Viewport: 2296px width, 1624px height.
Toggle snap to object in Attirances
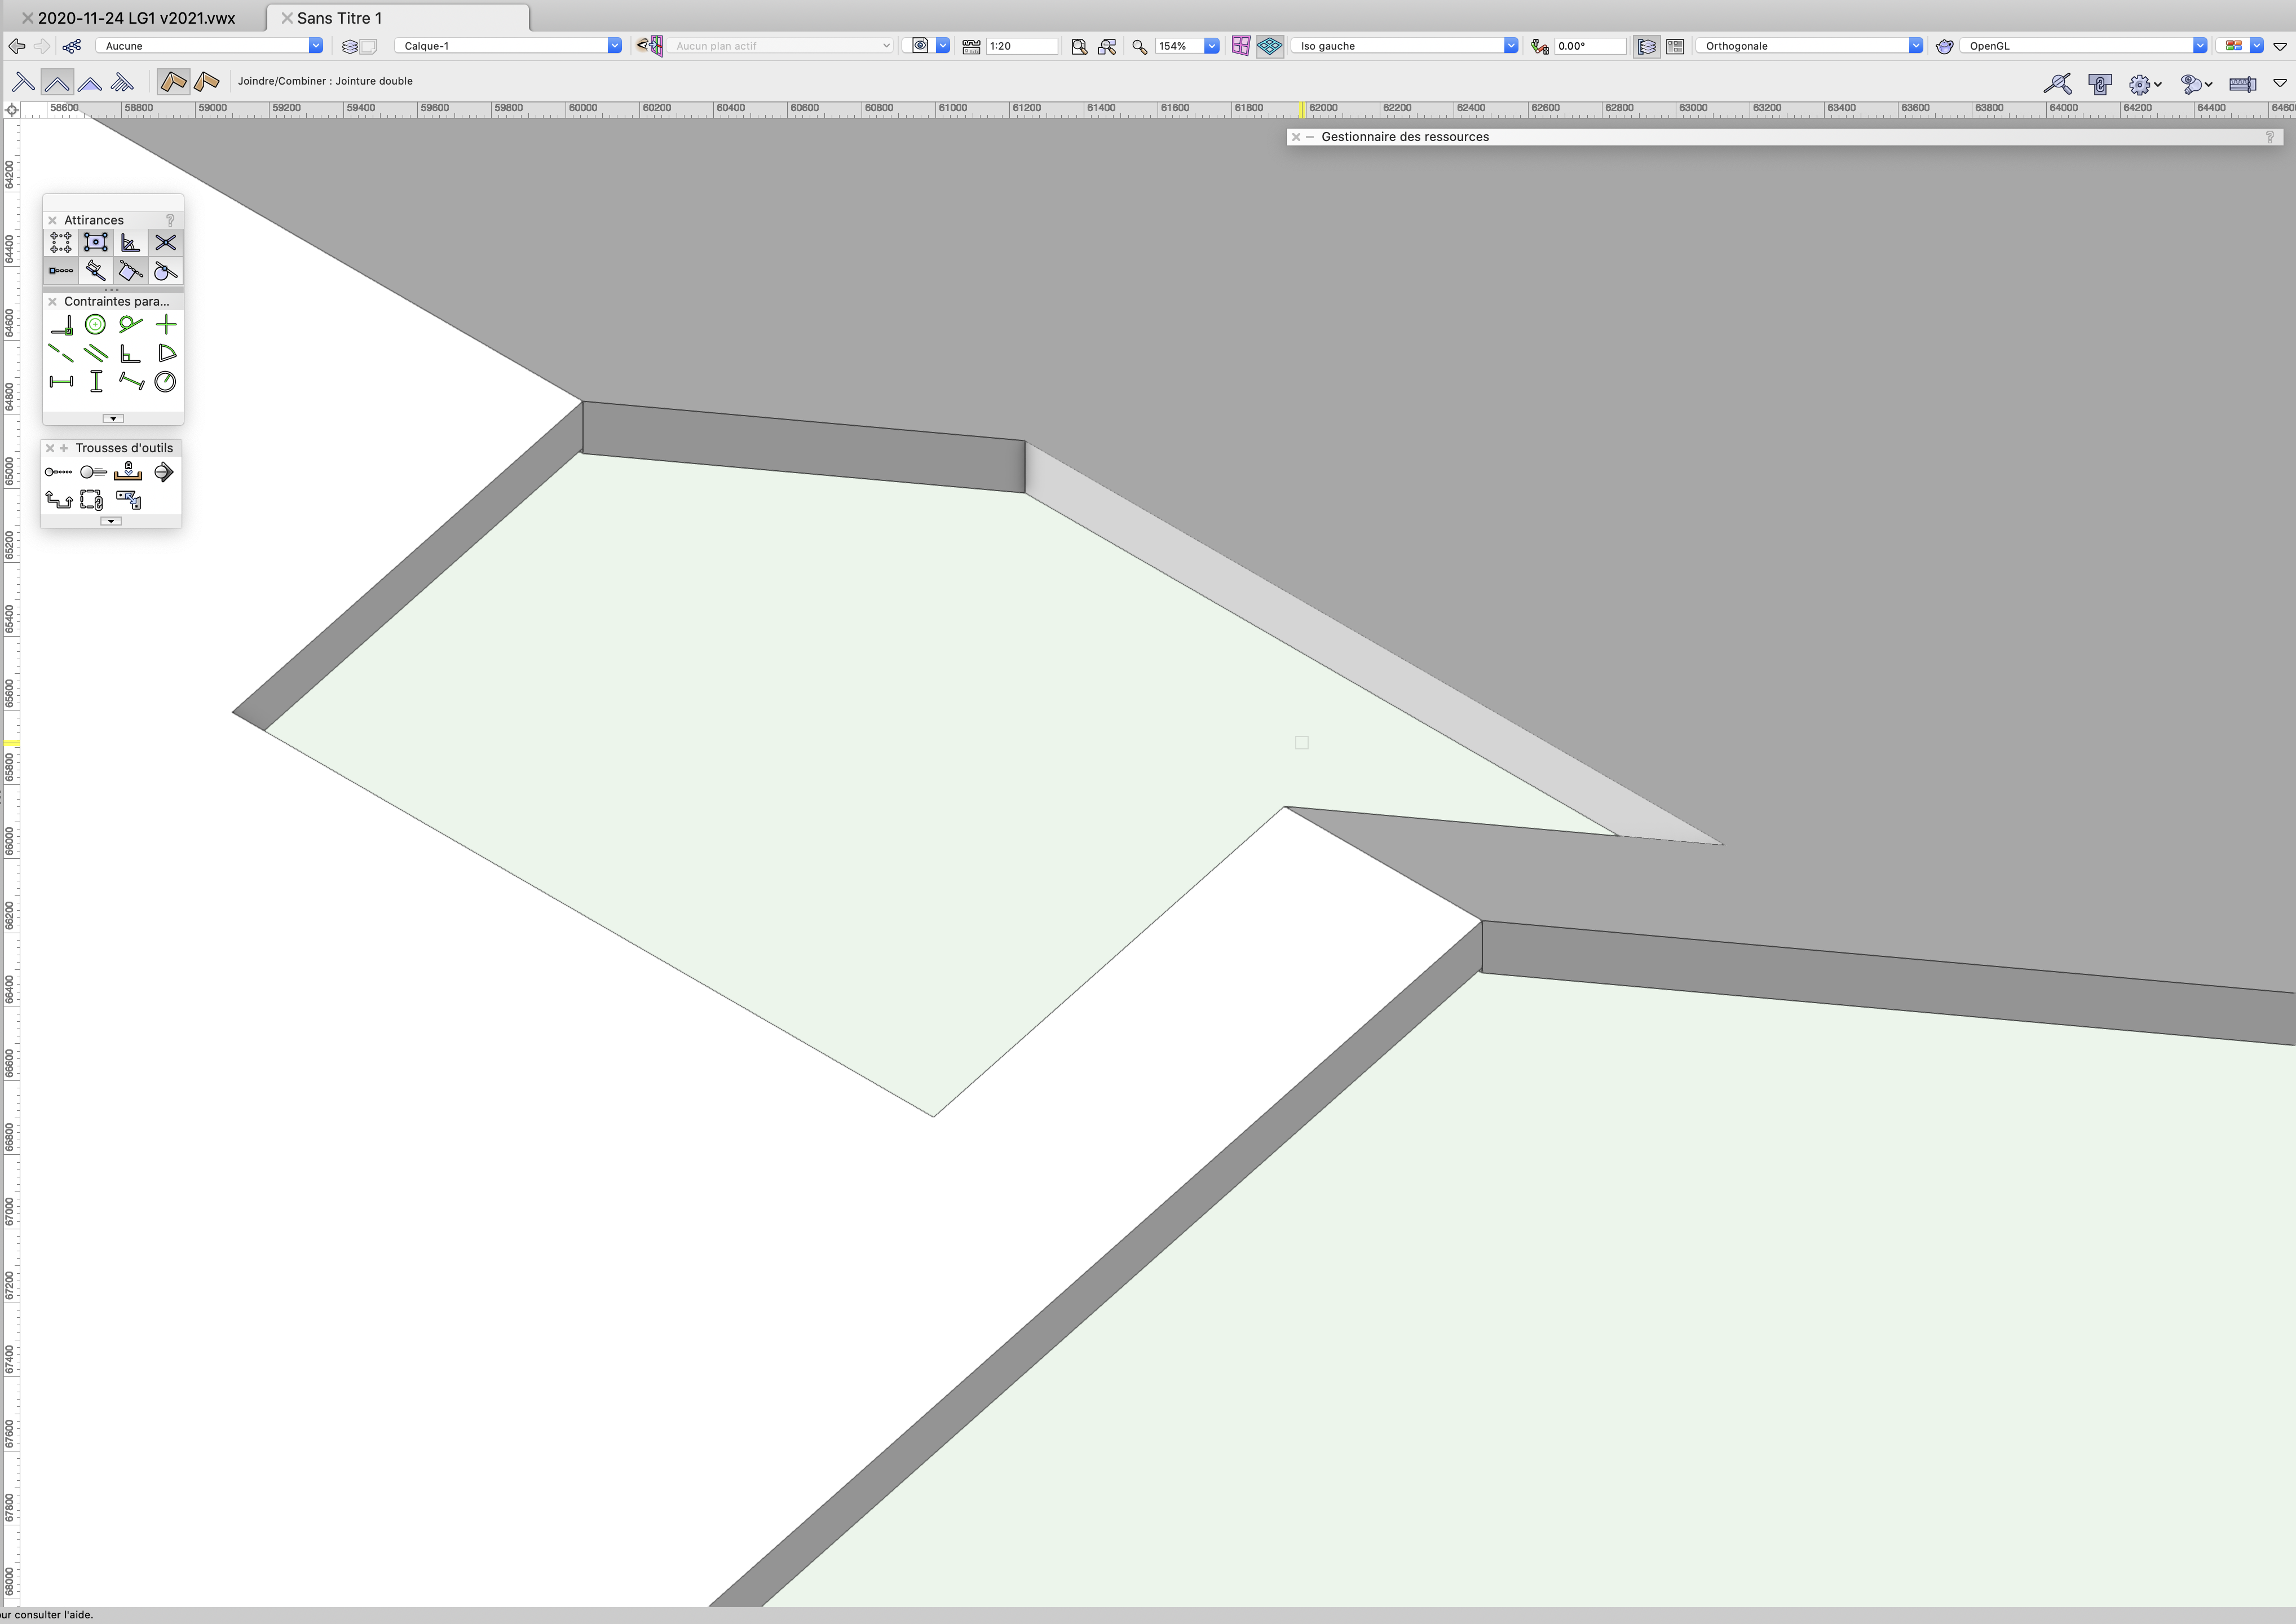pos(95,242)
